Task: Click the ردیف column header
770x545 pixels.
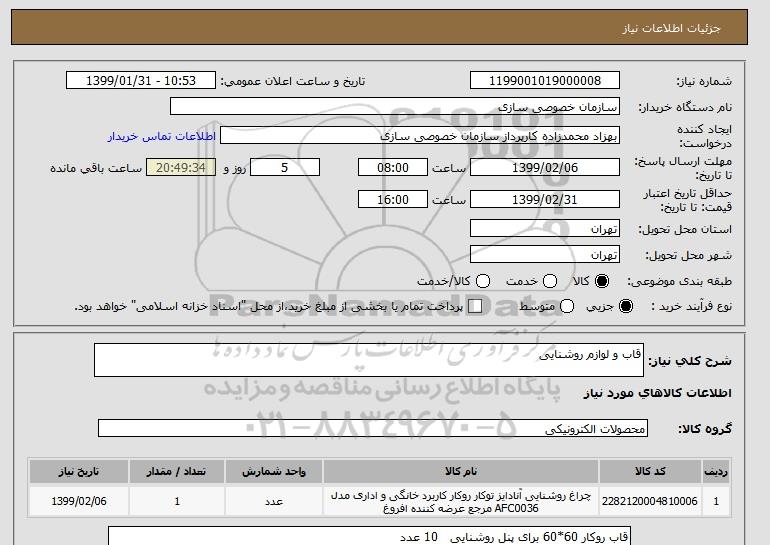Action: (x=716, y=471)
